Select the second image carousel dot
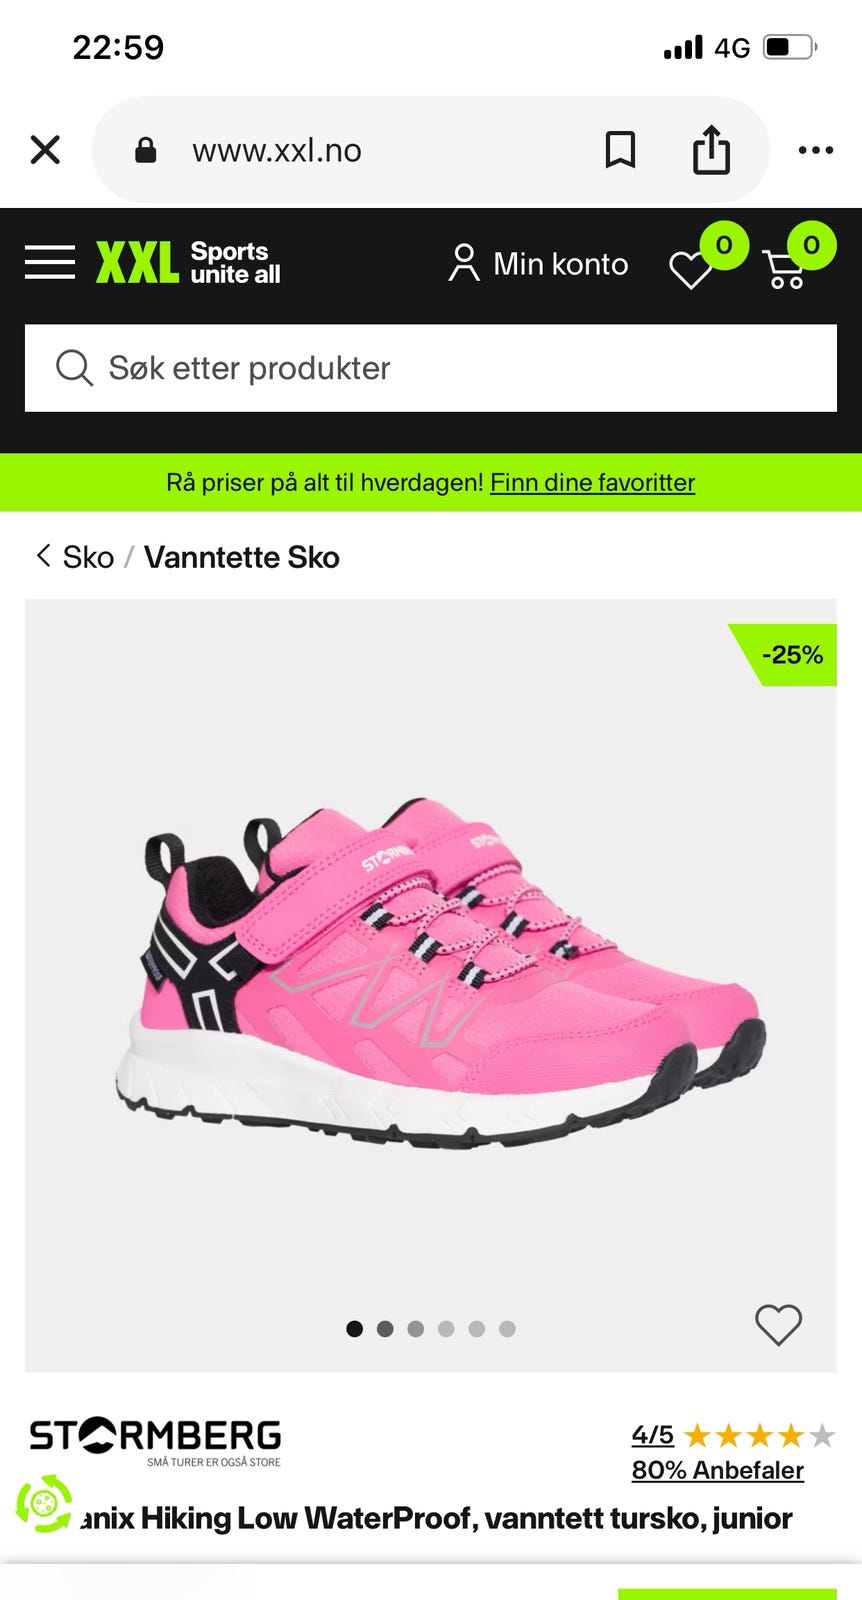The height and width of the screenshot is (1600, 862). click(x=385, y=1329)
